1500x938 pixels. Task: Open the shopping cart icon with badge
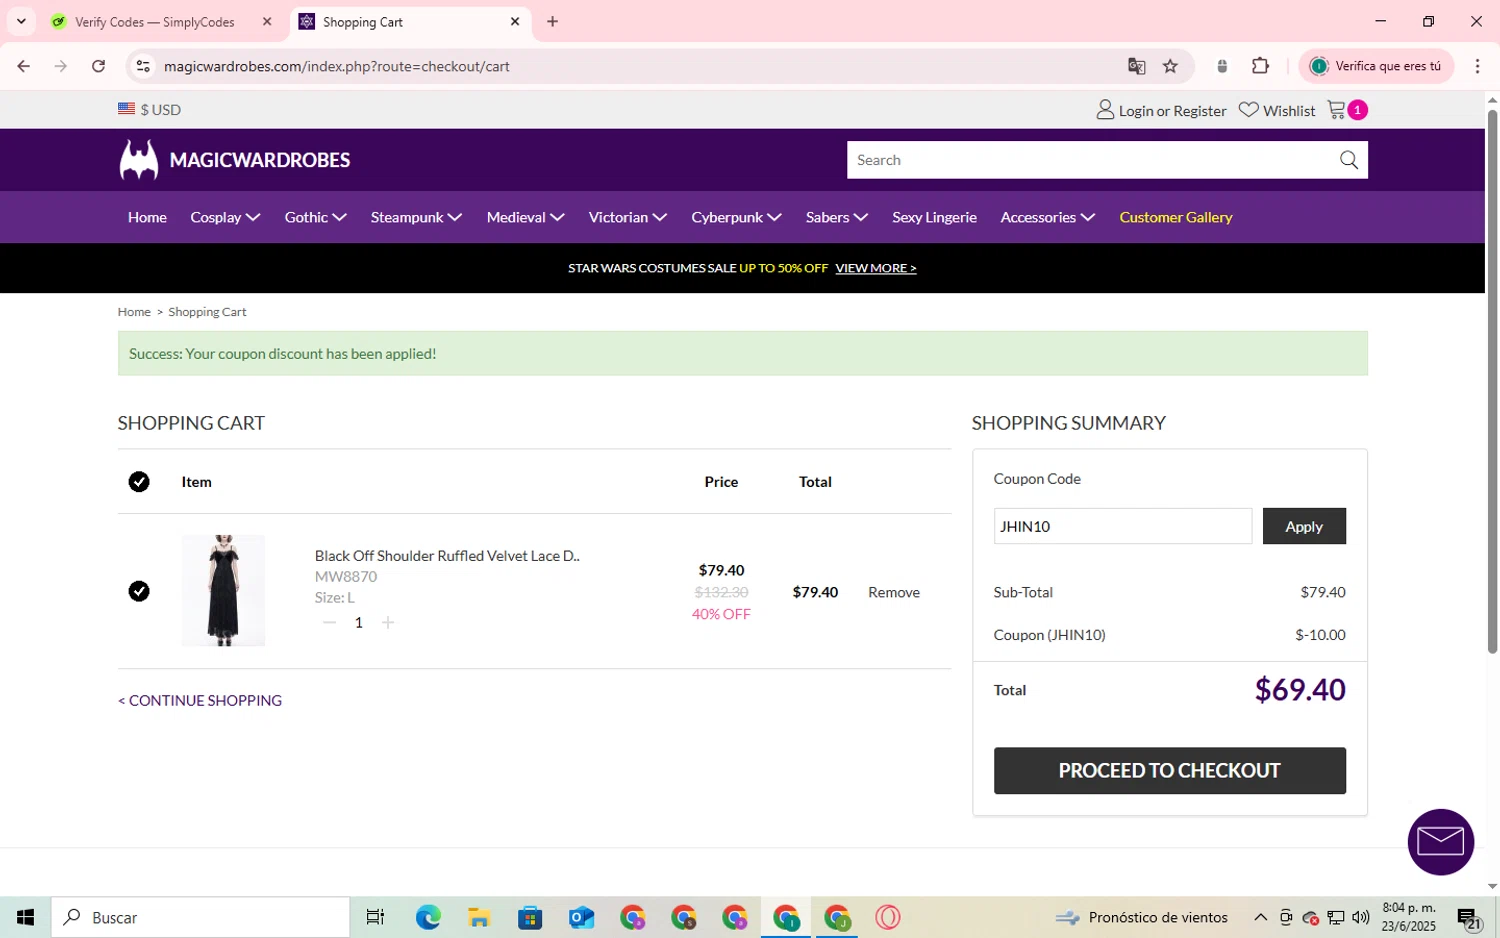point(1346,110)
